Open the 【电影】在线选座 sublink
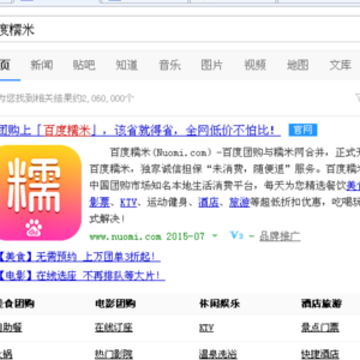This screenshot has width=360, height=360. 82,276
